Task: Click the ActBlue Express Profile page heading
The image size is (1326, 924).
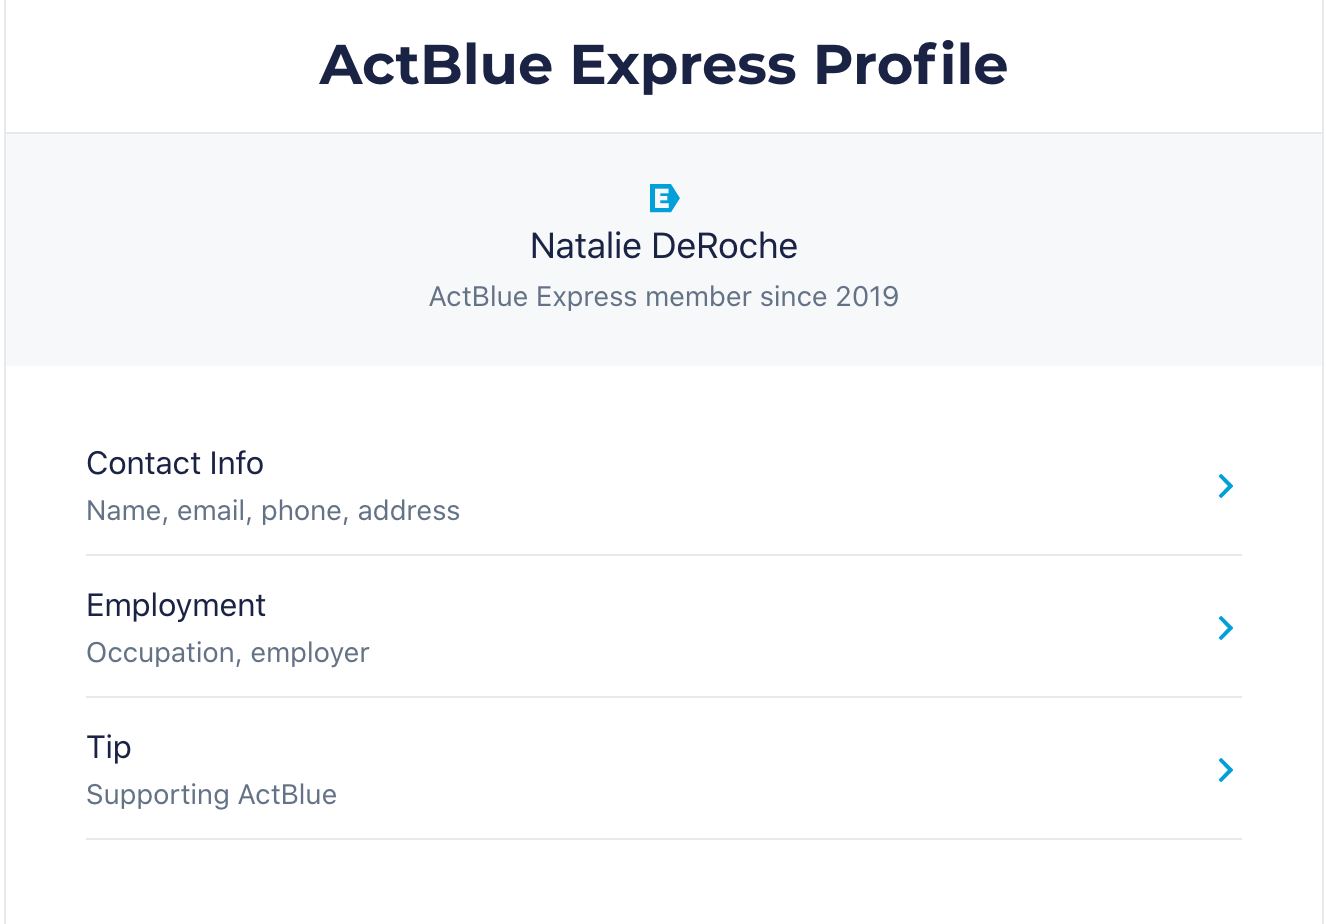Action: pyautogui.click(x=664, y=65)
